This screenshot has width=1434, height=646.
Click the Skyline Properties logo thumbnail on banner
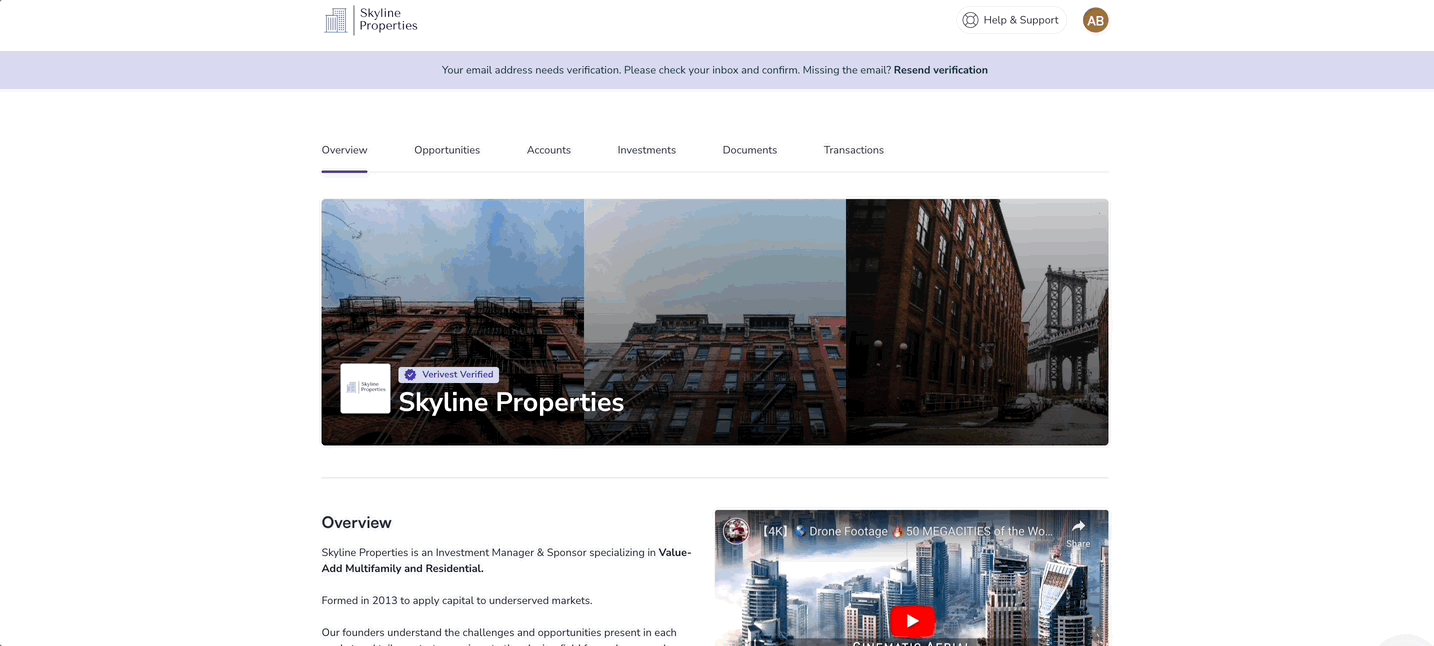pyautogui.click(x=365, y=388)
